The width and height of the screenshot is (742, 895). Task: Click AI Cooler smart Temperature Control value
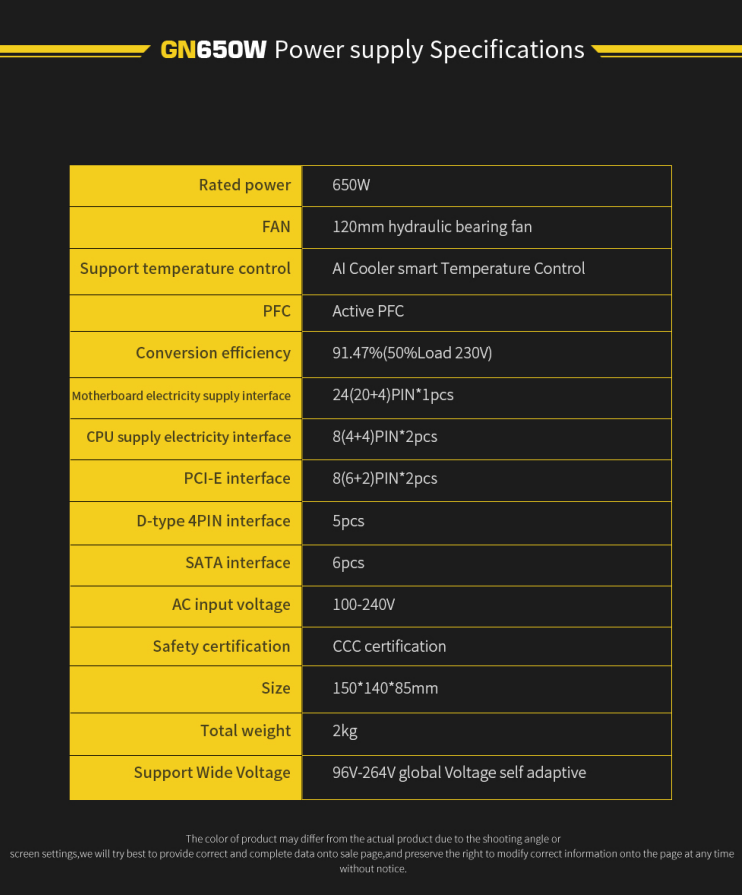[x=458, y=268]
